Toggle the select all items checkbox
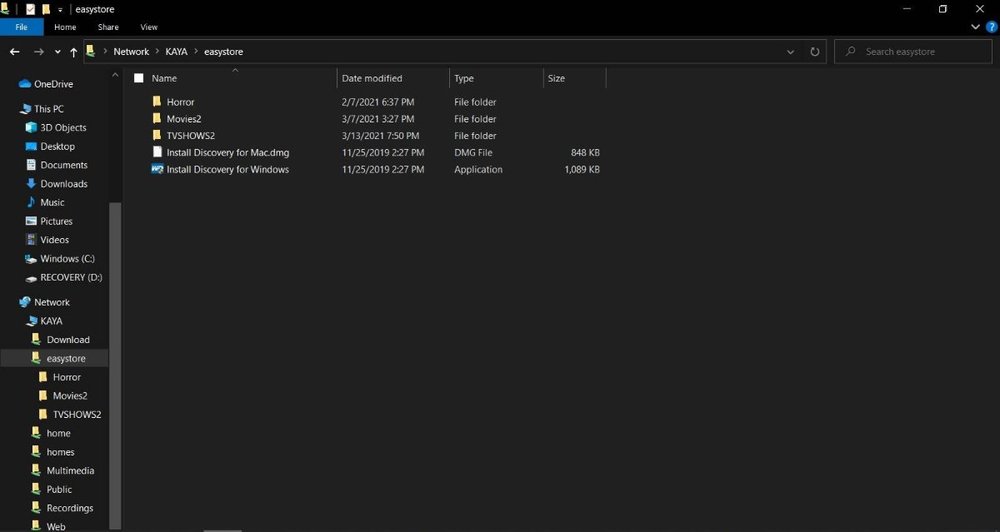Image resolution: width=1000 pixels, height=532 pixels. pos(139,78)
